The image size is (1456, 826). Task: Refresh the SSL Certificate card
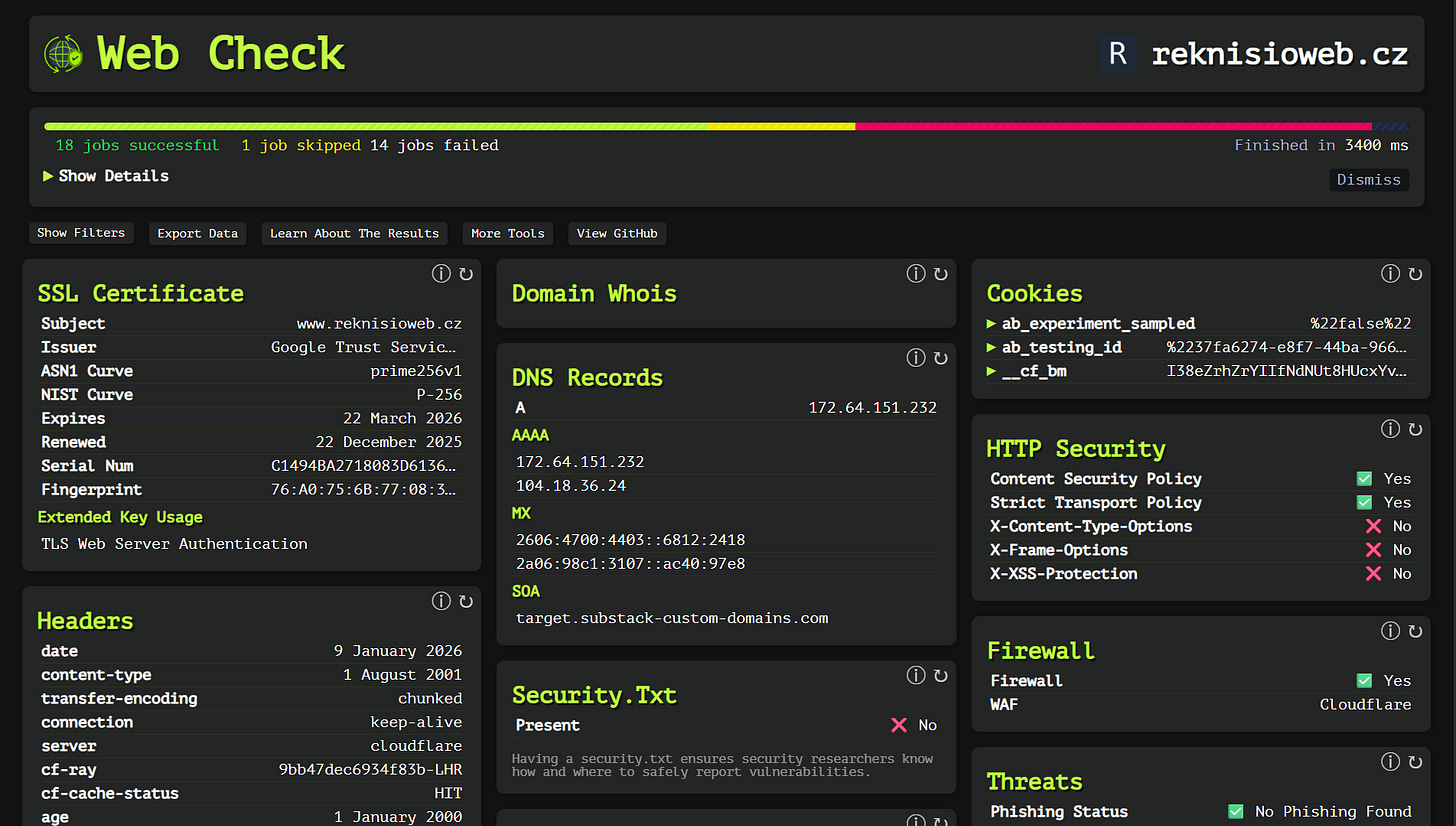tap(465, 274)
